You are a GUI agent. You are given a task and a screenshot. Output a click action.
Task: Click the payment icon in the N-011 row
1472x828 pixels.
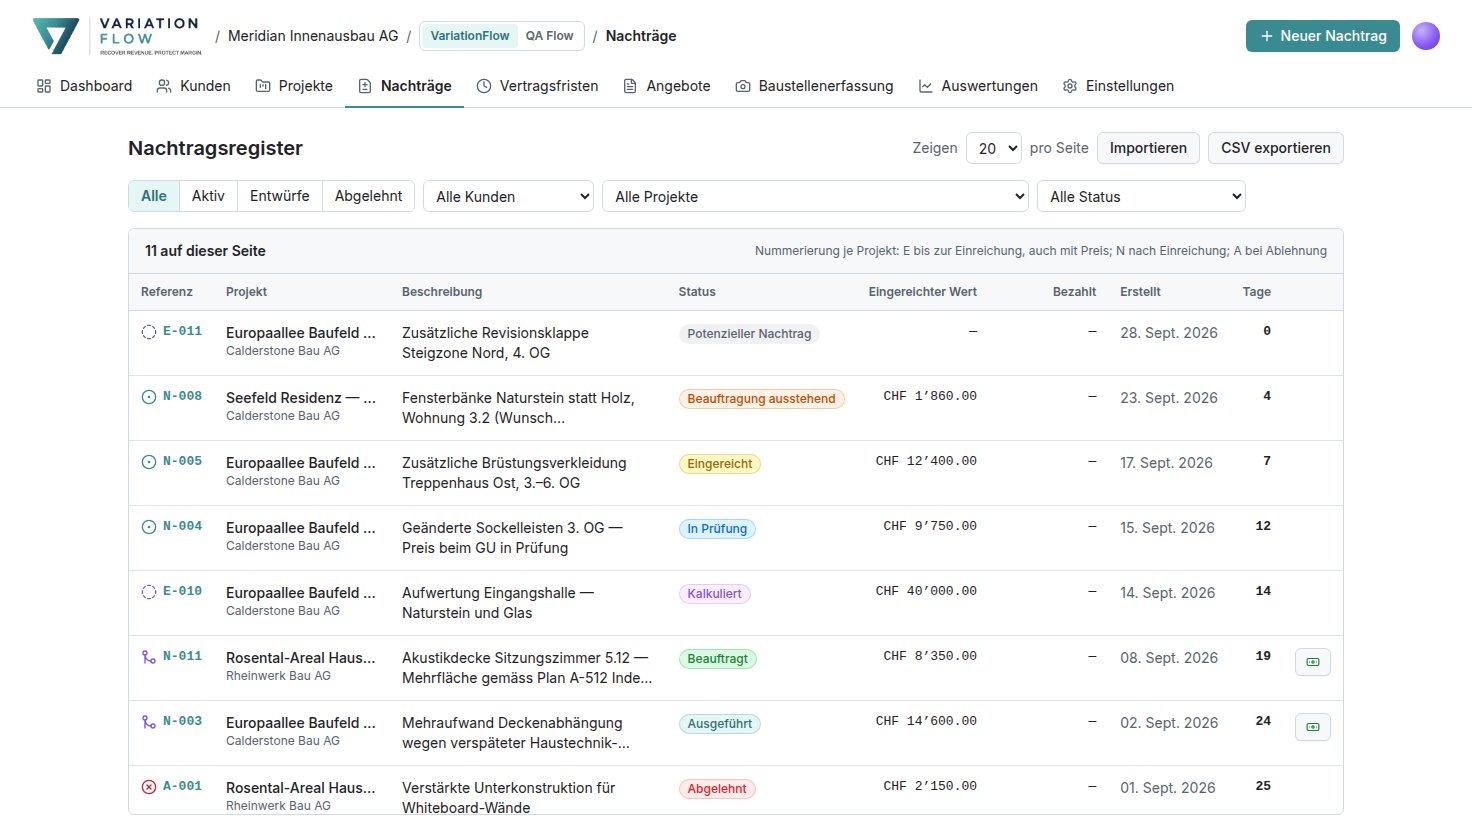[1313, 662]
